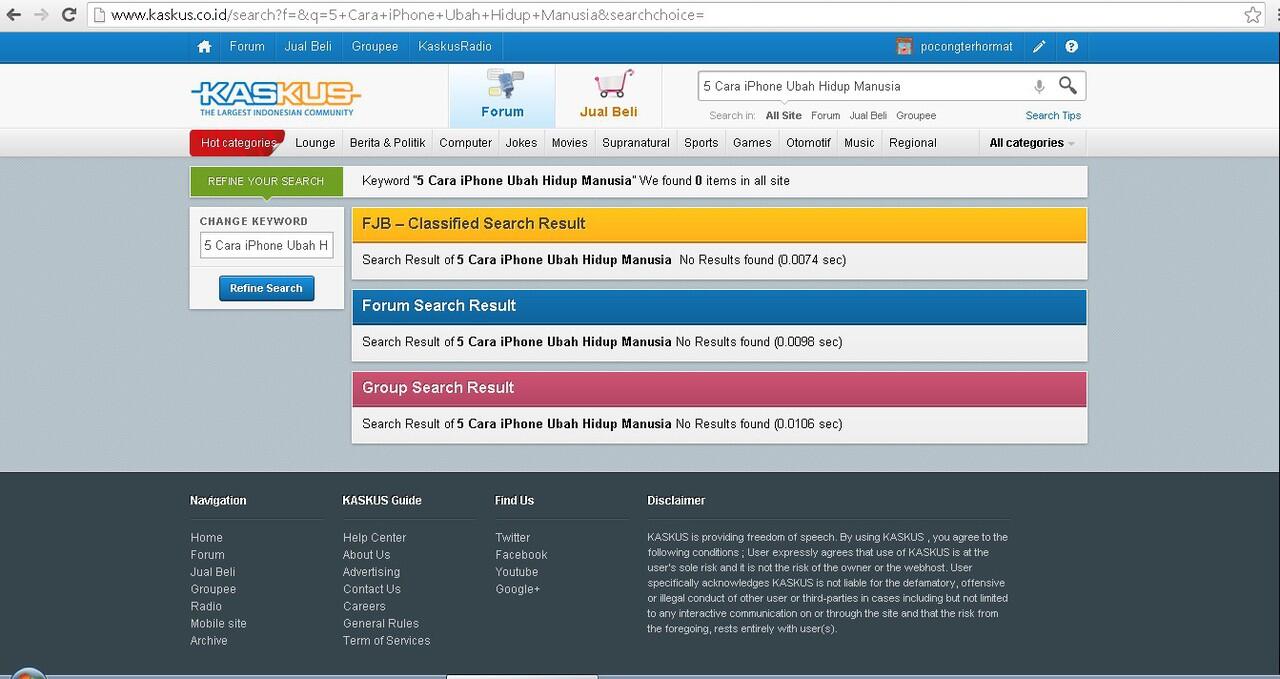Set search scope to Groupee
This screenshot has width=1280, height=679.
pos(916,116)
